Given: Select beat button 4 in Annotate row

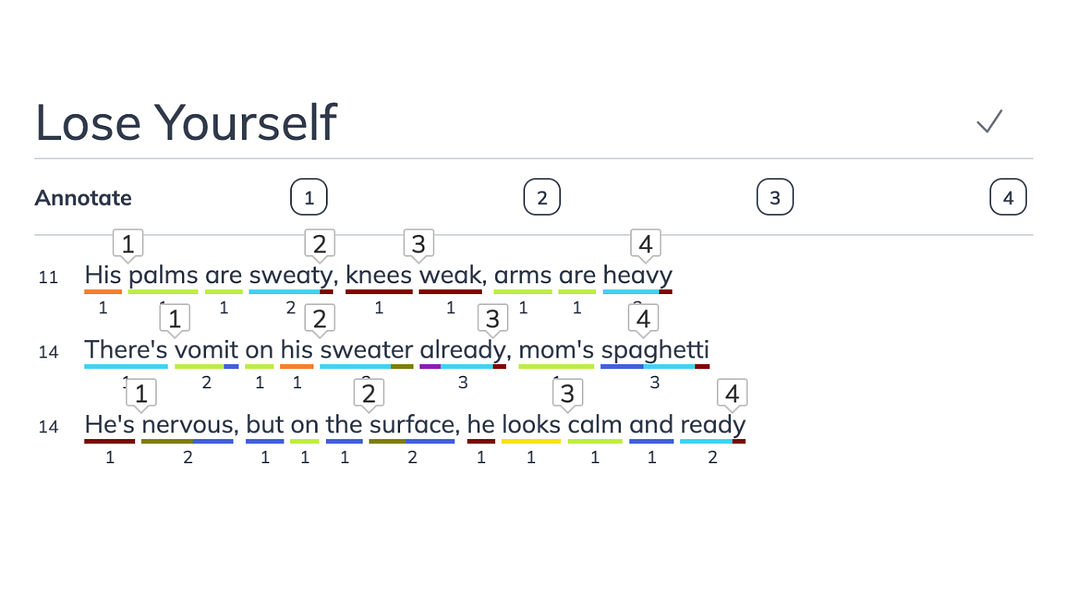Looking at the screenshot, I should pyautogui.click(x=1008, y=197).
